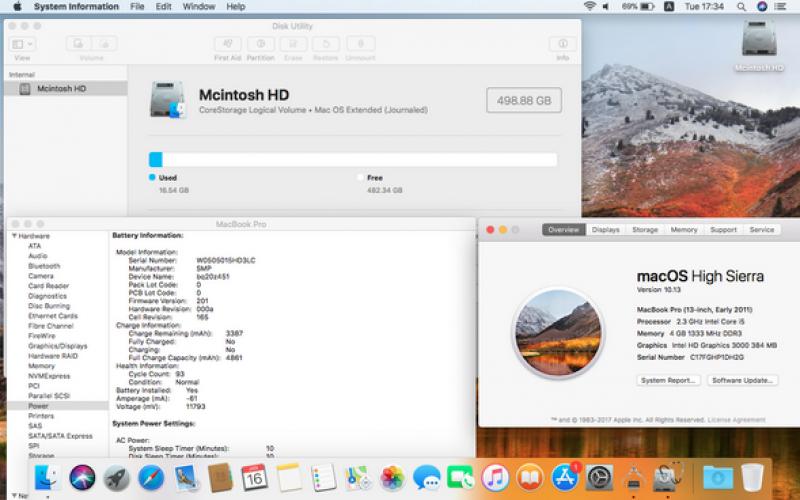Screen dimensions: 800x500
Task: Open Spotlight search icon
Action: (741, 7)
